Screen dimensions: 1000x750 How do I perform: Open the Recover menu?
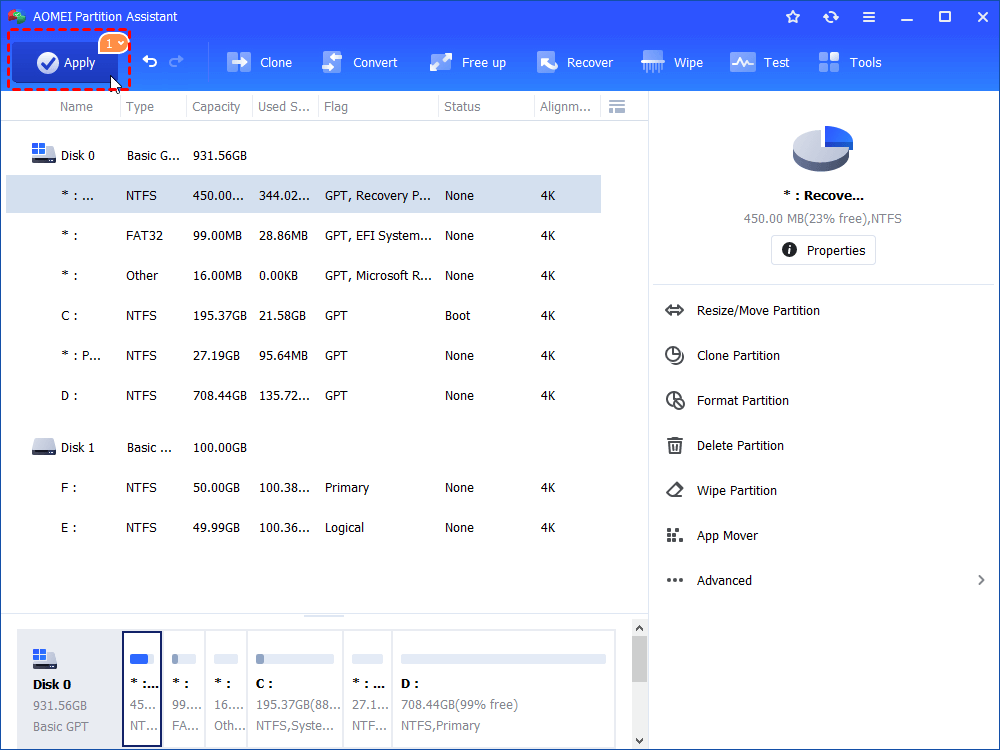point(574,62)
